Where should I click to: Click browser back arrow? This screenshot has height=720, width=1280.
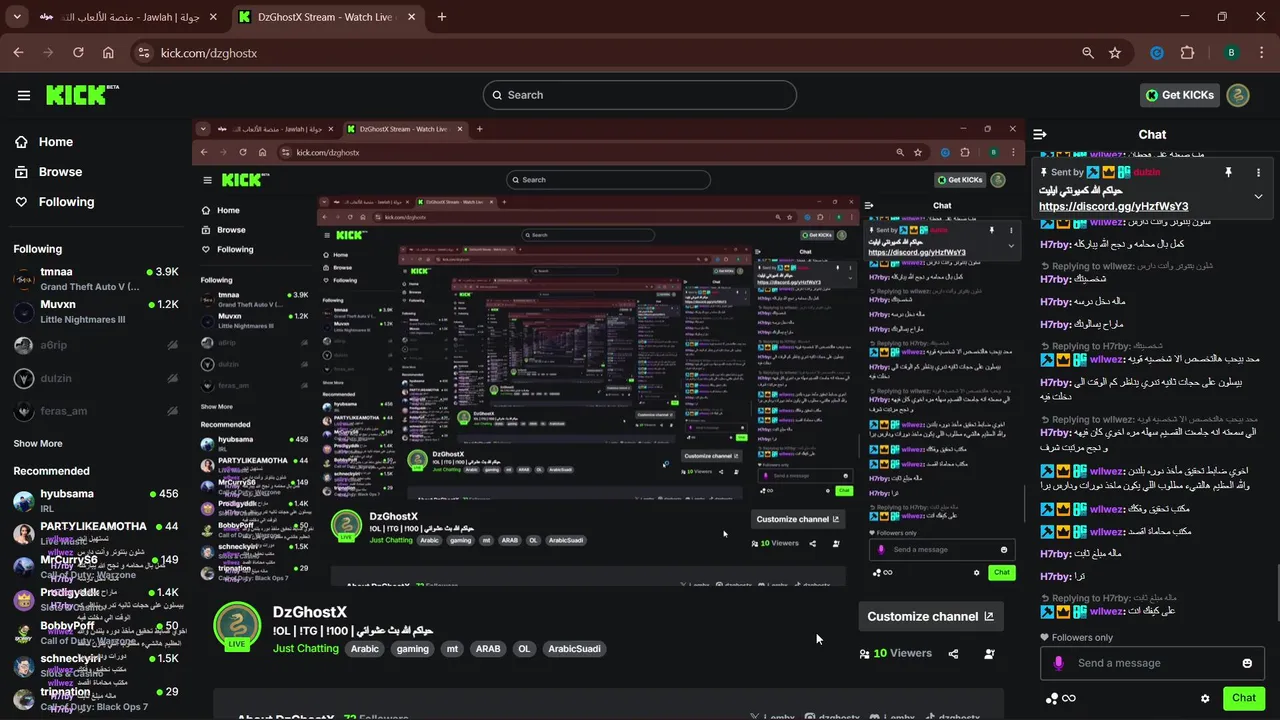pos(18,53)
